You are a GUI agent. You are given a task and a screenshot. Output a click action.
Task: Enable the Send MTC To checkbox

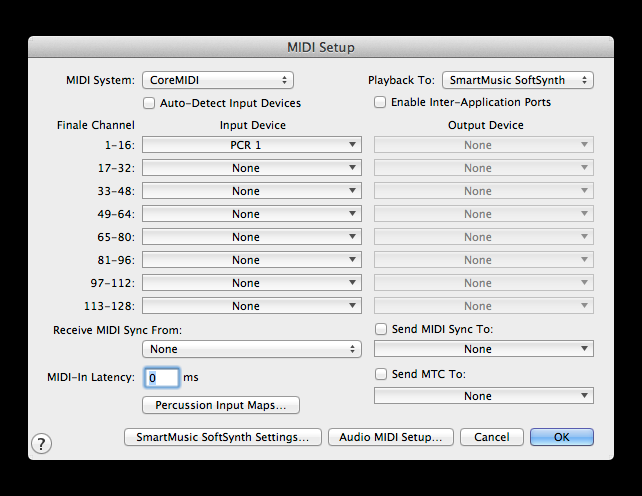[380, 374]
